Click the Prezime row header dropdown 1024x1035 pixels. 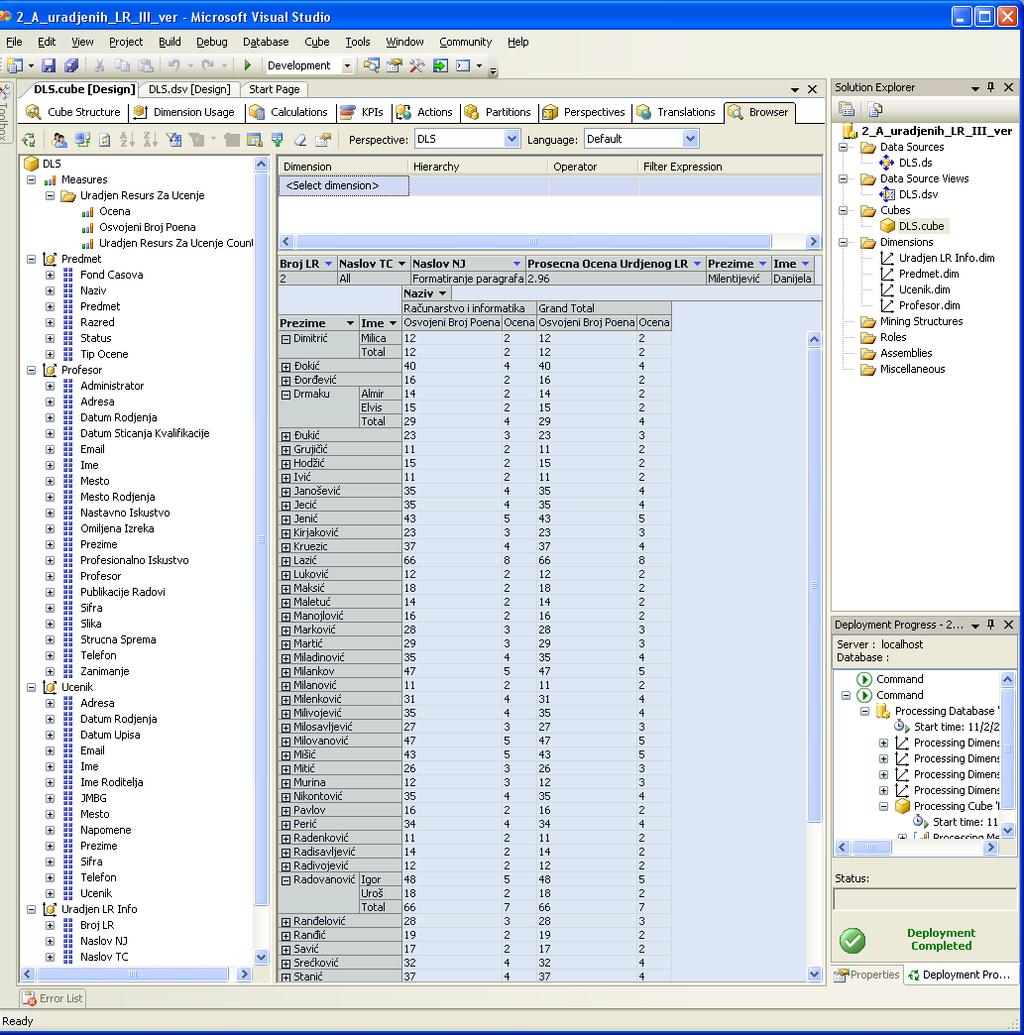(x=350, y=323)
